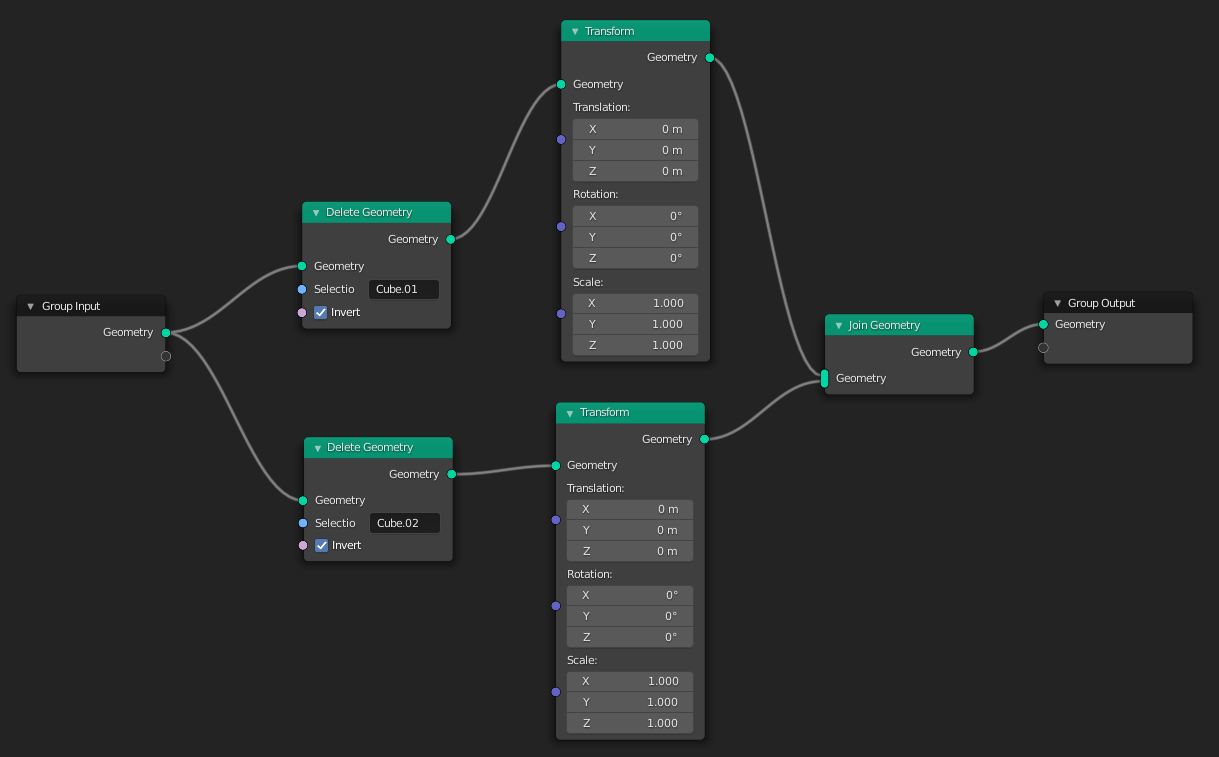Click the empty socket on Group Input
This screenshot has height=757, width=1219.
point(166,356)
